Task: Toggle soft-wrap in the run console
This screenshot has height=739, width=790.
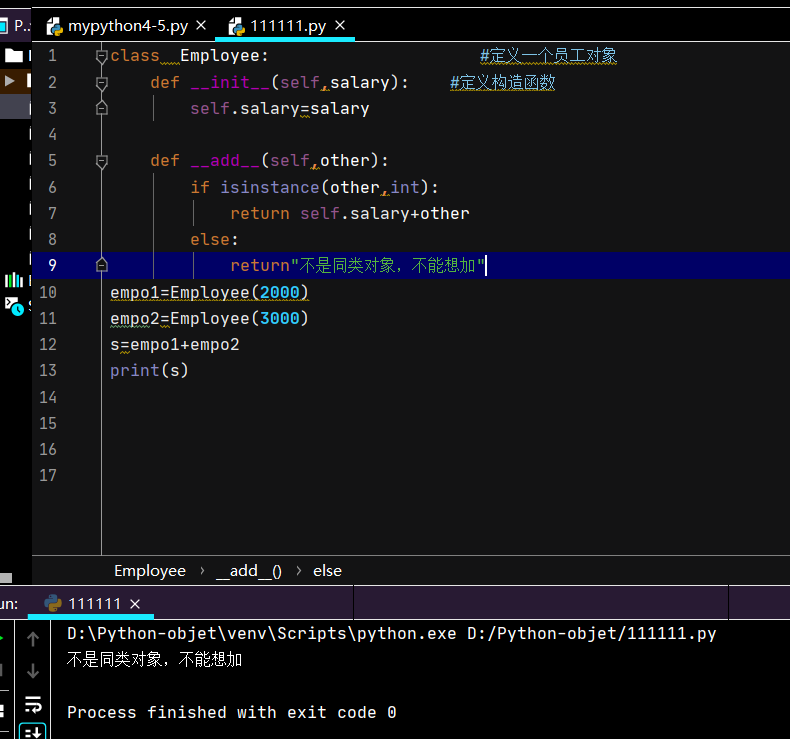Action: 33,704
